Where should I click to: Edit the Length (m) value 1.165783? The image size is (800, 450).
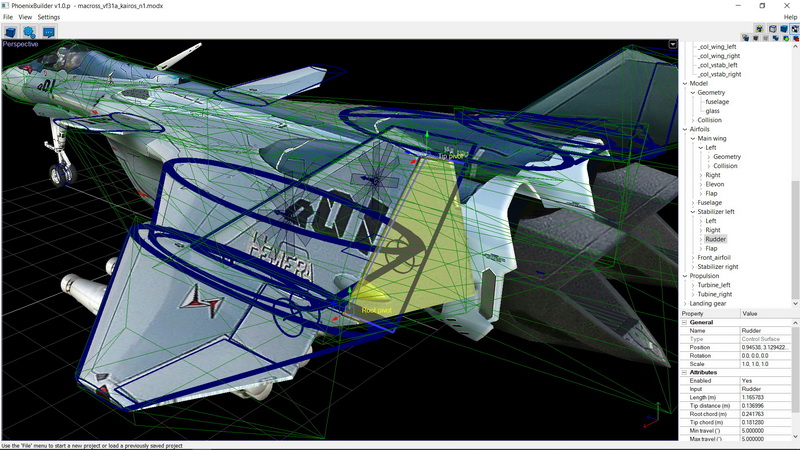[x=765, y=397]
